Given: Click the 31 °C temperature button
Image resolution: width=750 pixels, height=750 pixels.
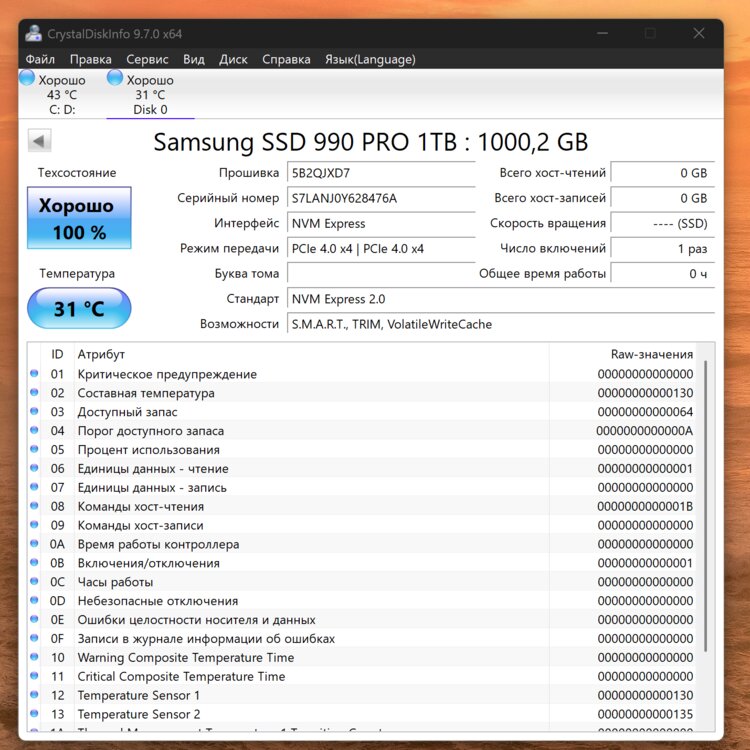Looking at the screenshot, I should [x=78, y=308].
